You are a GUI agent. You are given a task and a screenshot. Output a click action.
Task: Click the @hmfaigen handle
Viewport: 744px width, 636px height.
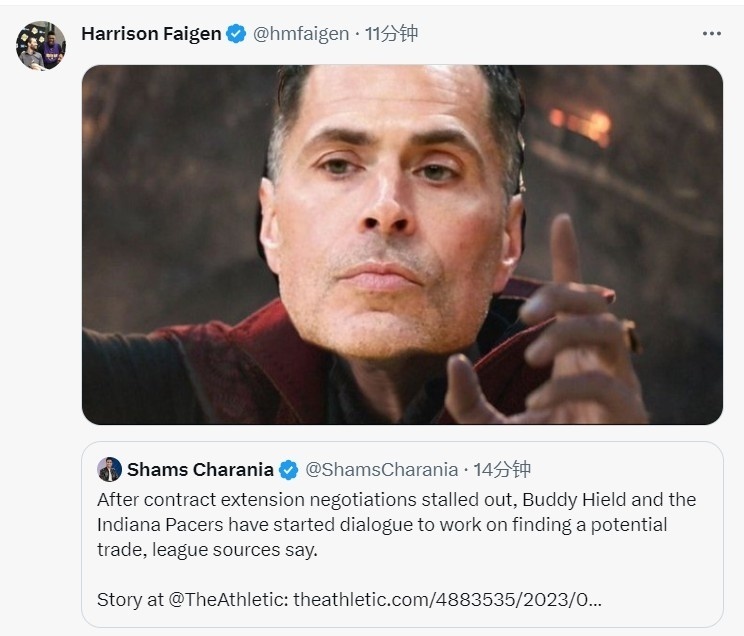pyautogui.click(x=300, y=34)
